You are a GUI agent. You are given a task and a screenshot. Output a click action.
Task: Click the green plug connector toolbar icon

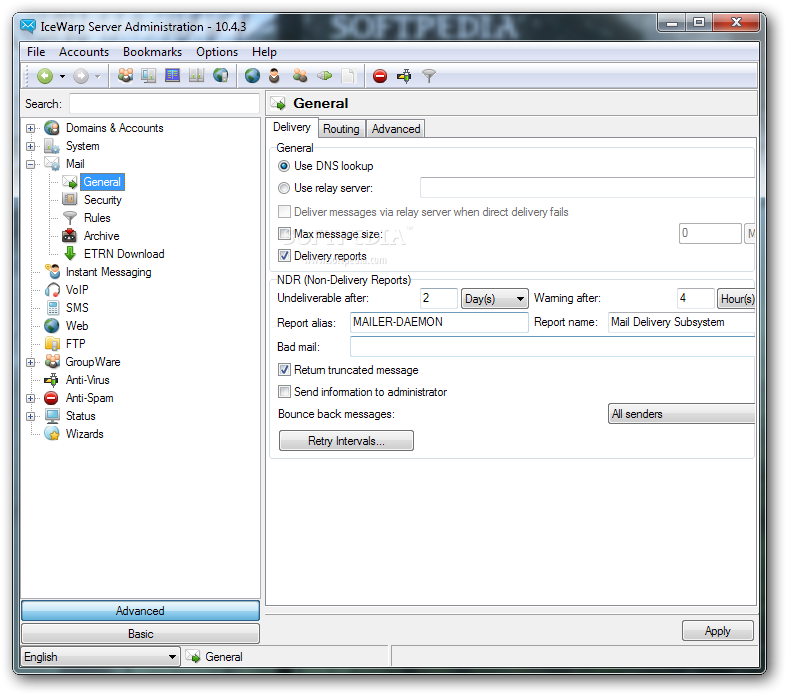[324, 76]
